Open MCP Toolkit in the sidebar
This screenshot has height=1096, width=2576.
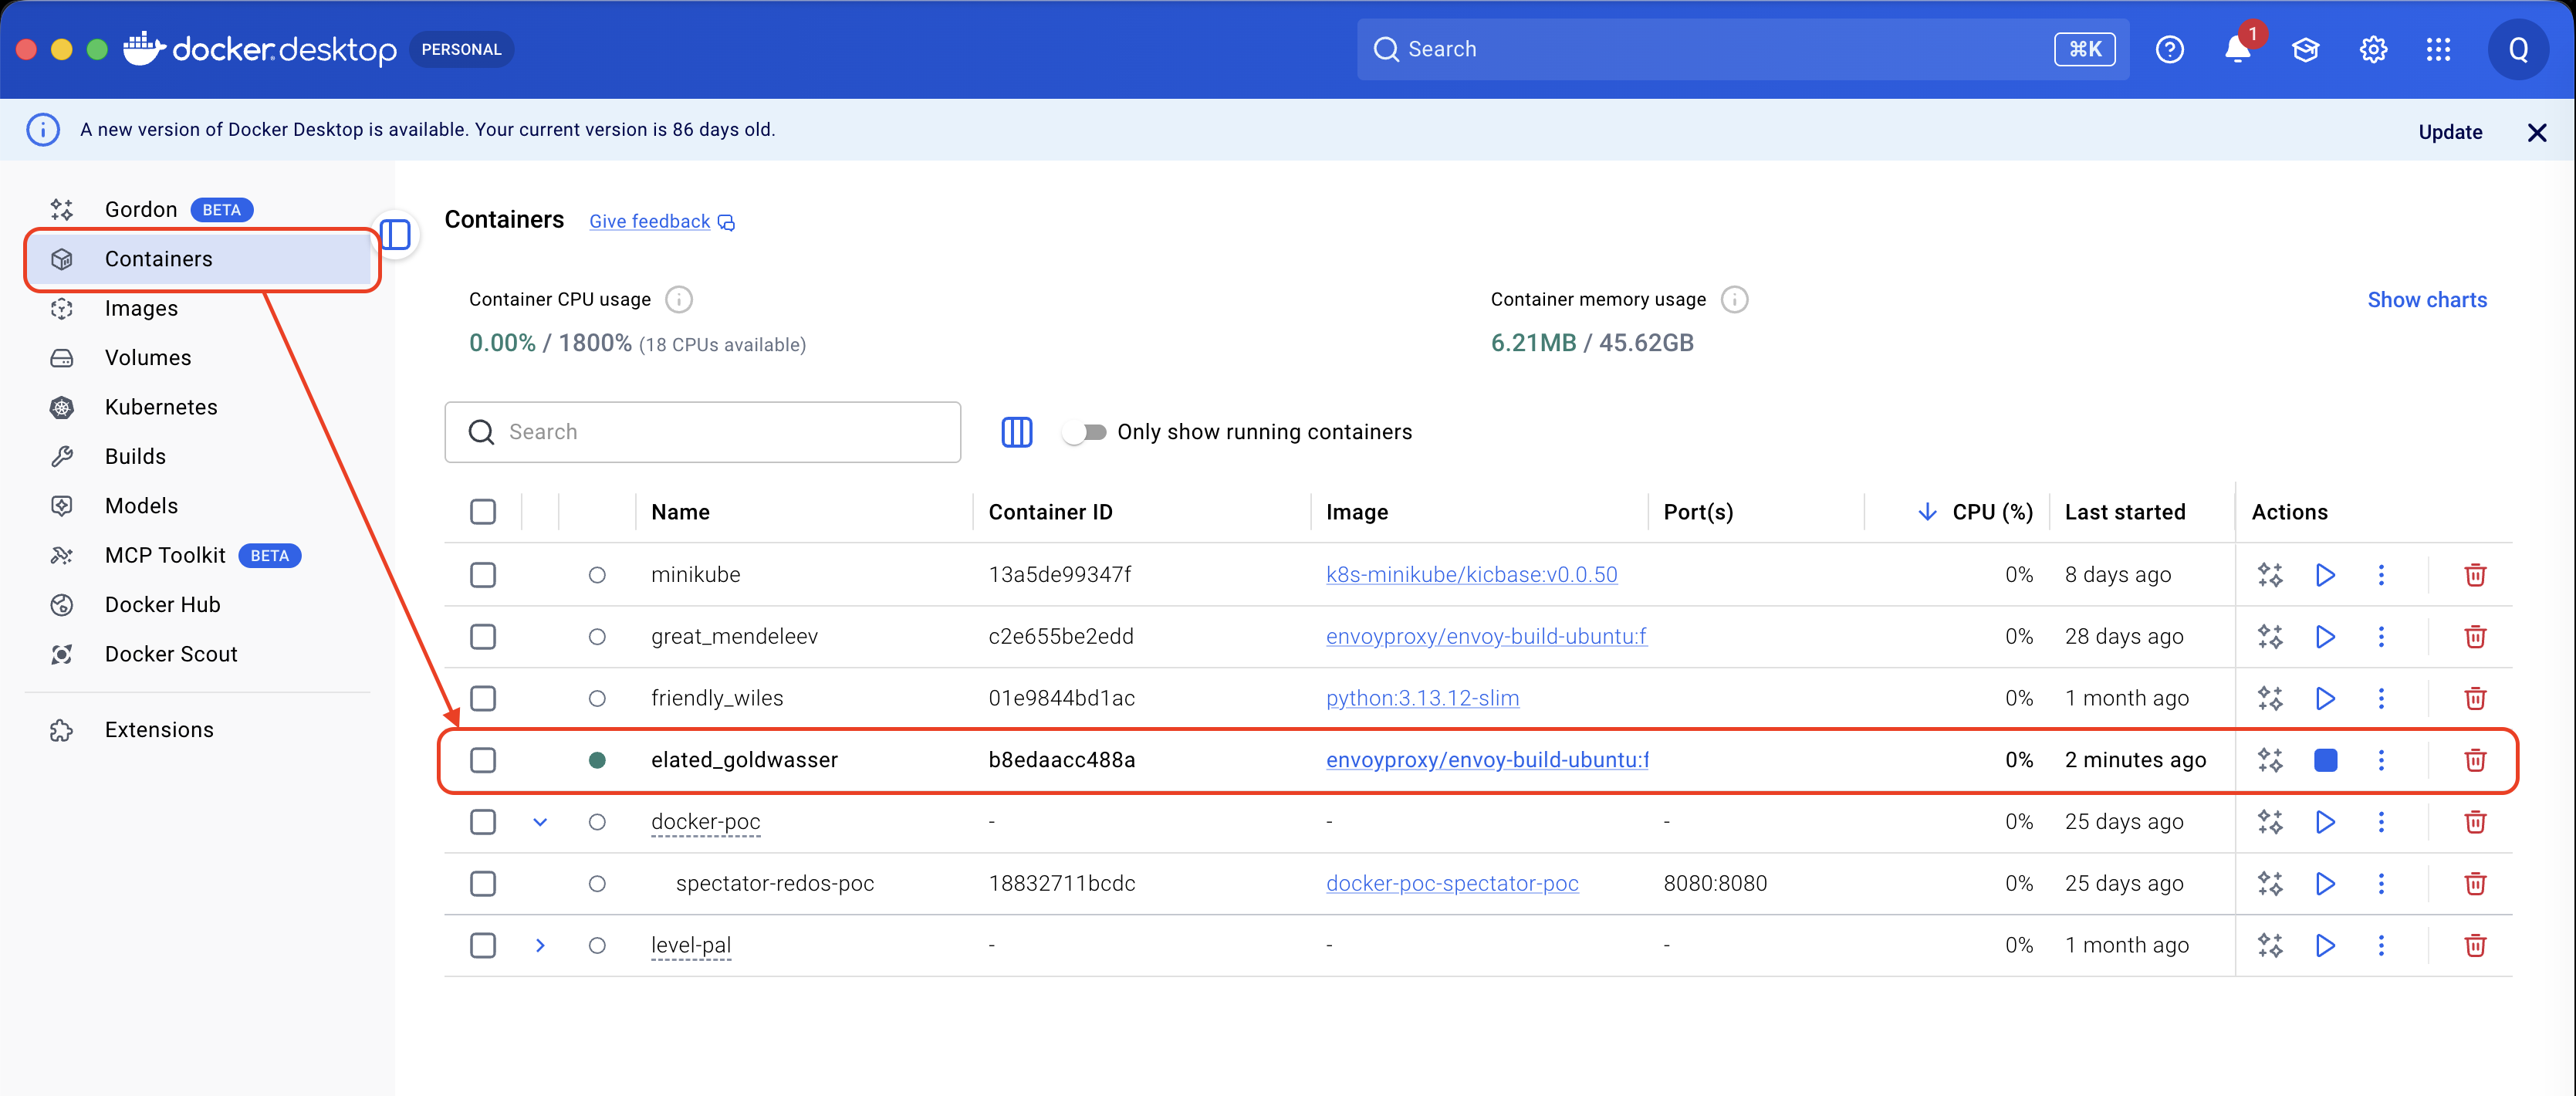click(199, 556)
